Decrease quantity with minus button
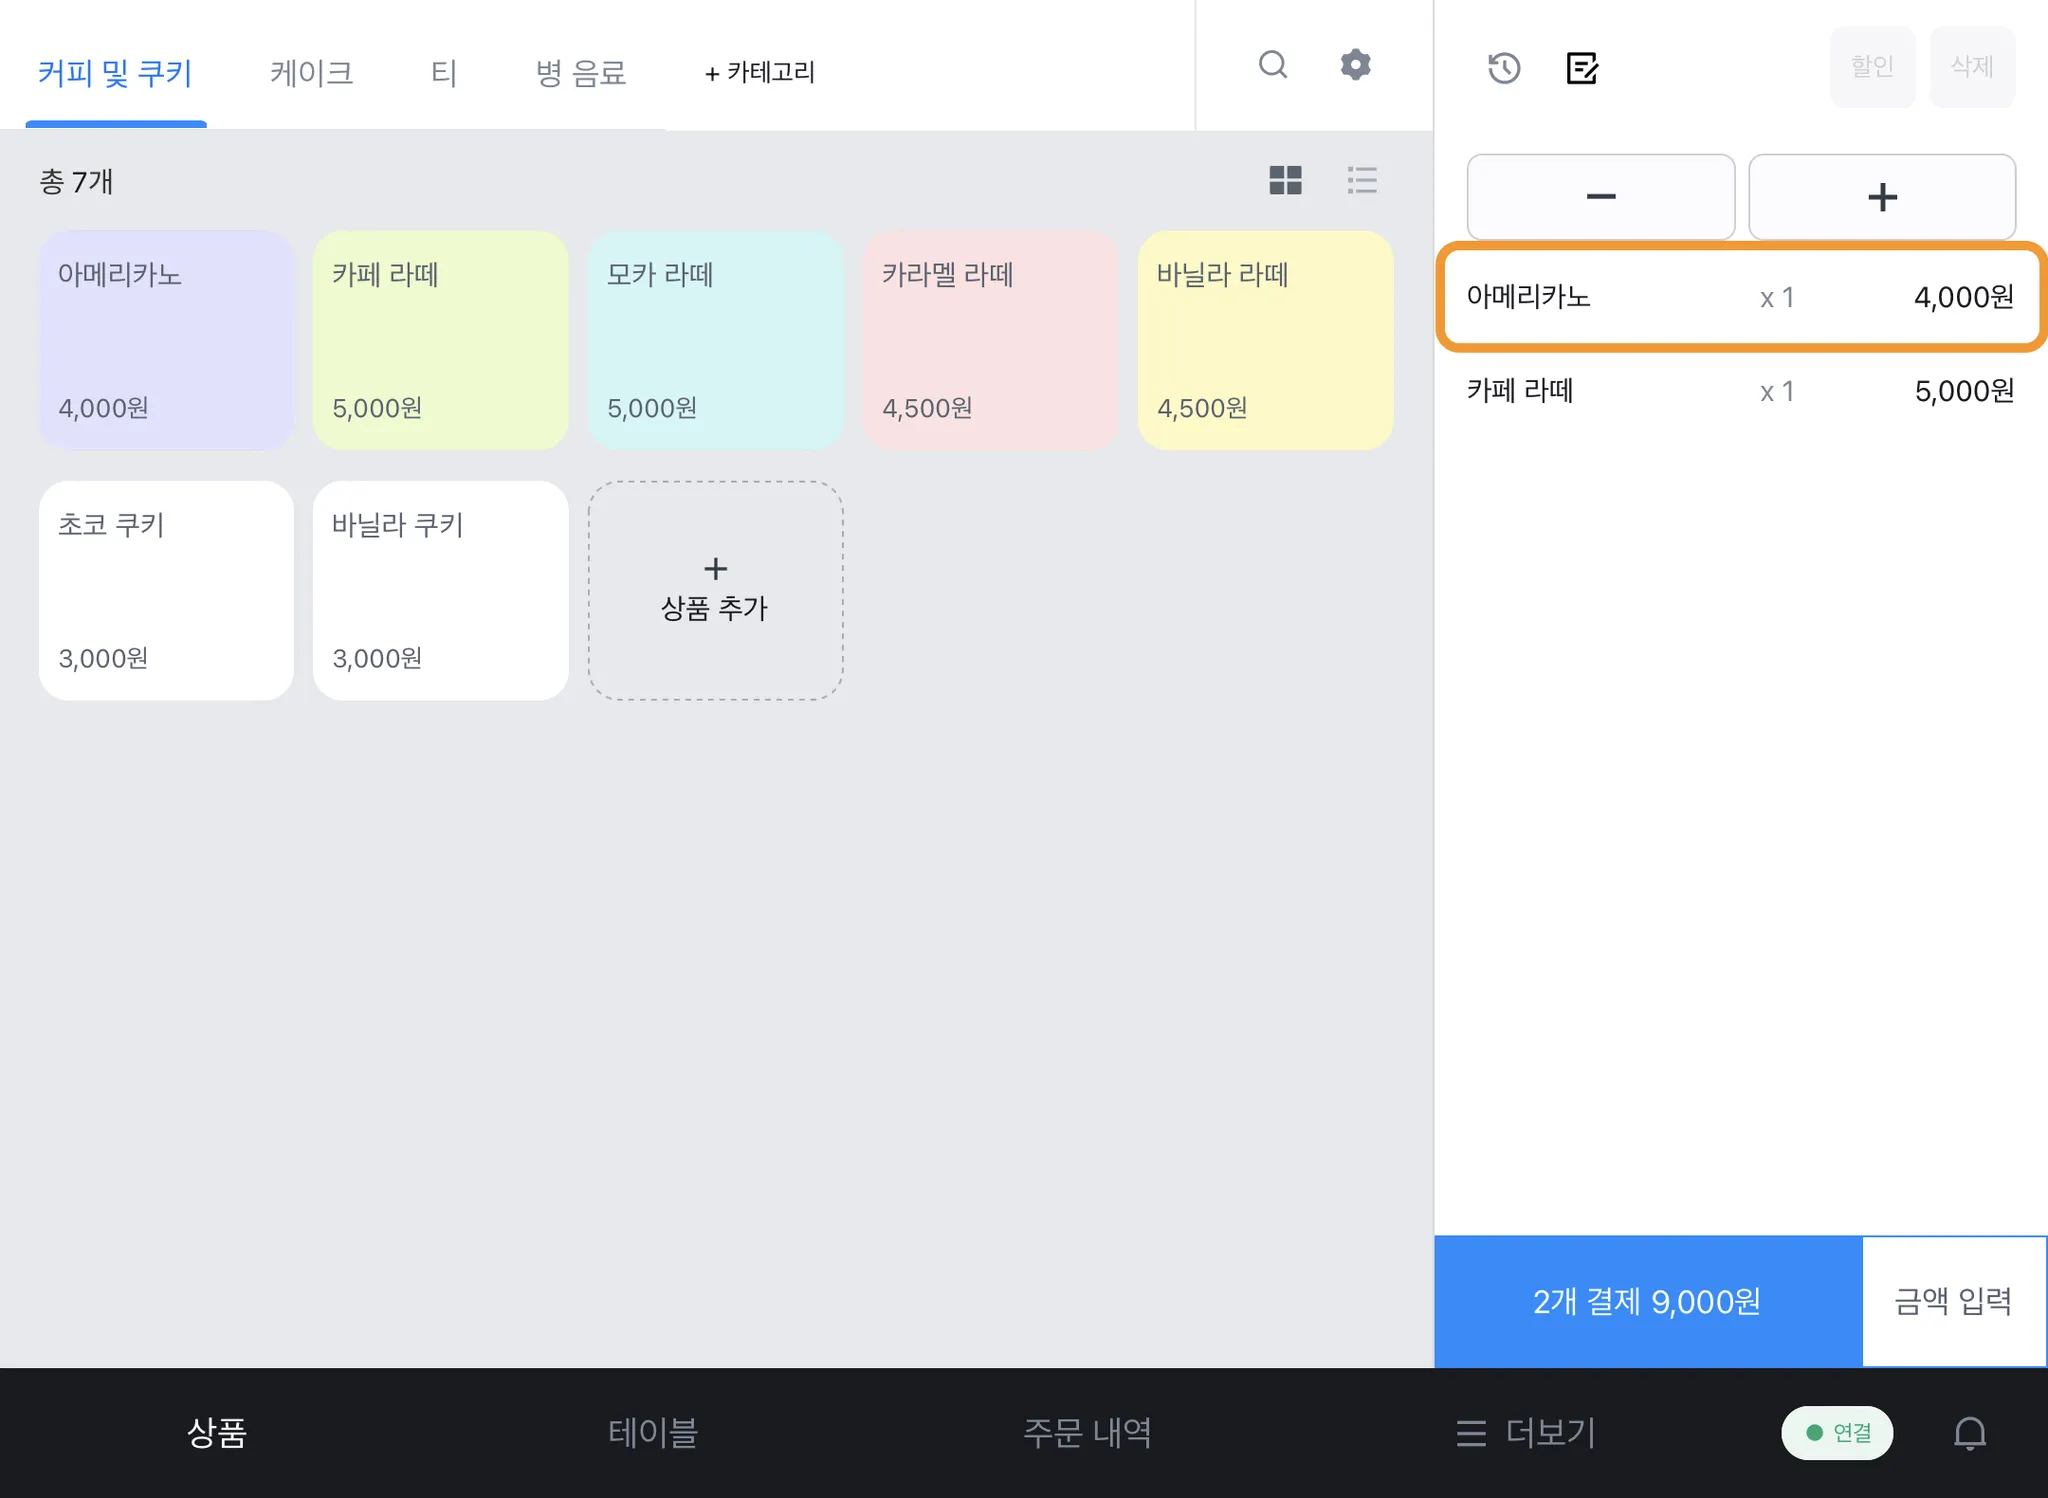The width and height of the screenshot is (2048, 1498). click(1600, 197)
